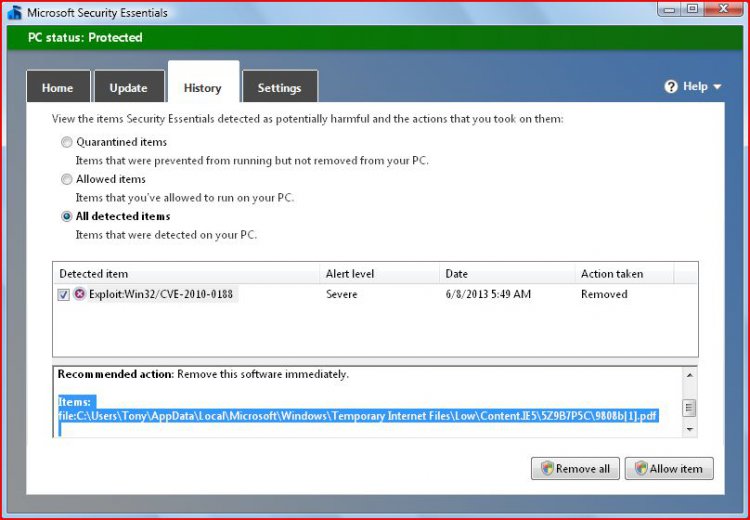Sort by Date column header
Image resolution: width=750 pixels, height=520 pixels.
507,274
